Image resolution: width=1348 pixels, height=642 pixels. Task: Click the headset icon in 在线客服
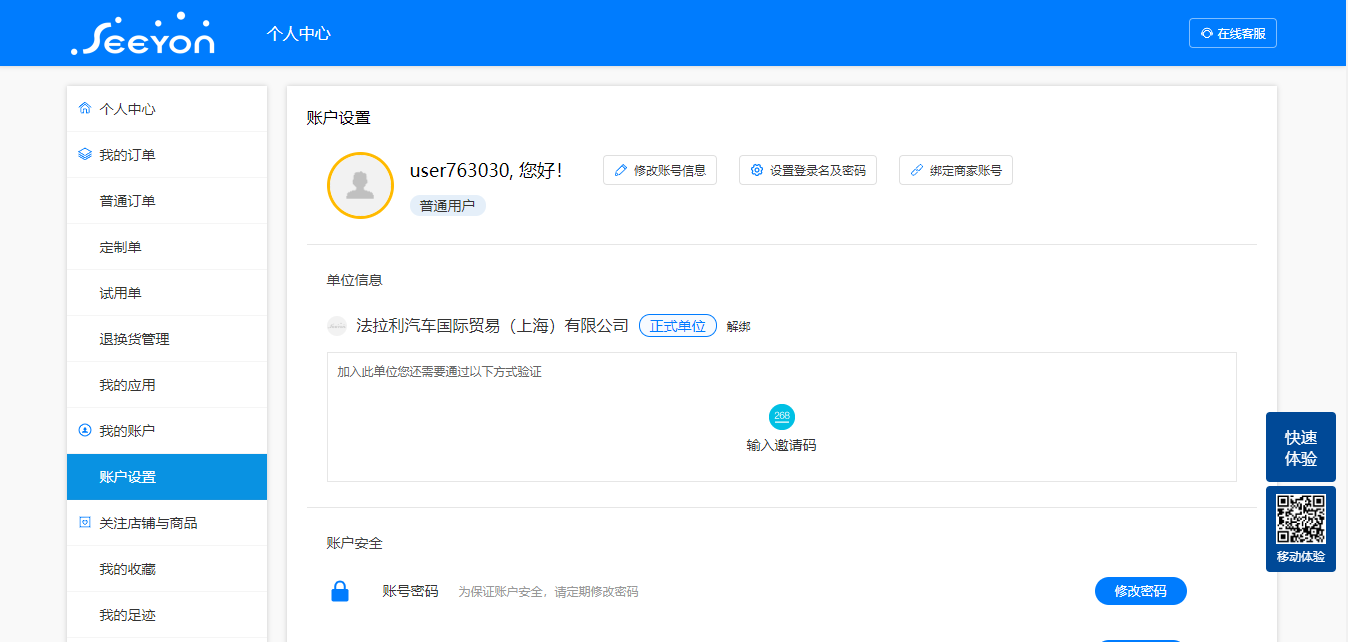pyautogui.click(x=1207, y=33)
